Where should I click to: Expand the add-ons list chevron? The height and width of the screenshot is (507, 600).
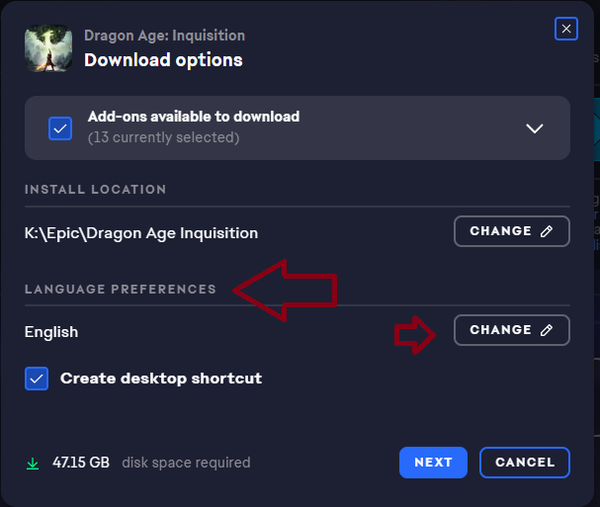534,128
